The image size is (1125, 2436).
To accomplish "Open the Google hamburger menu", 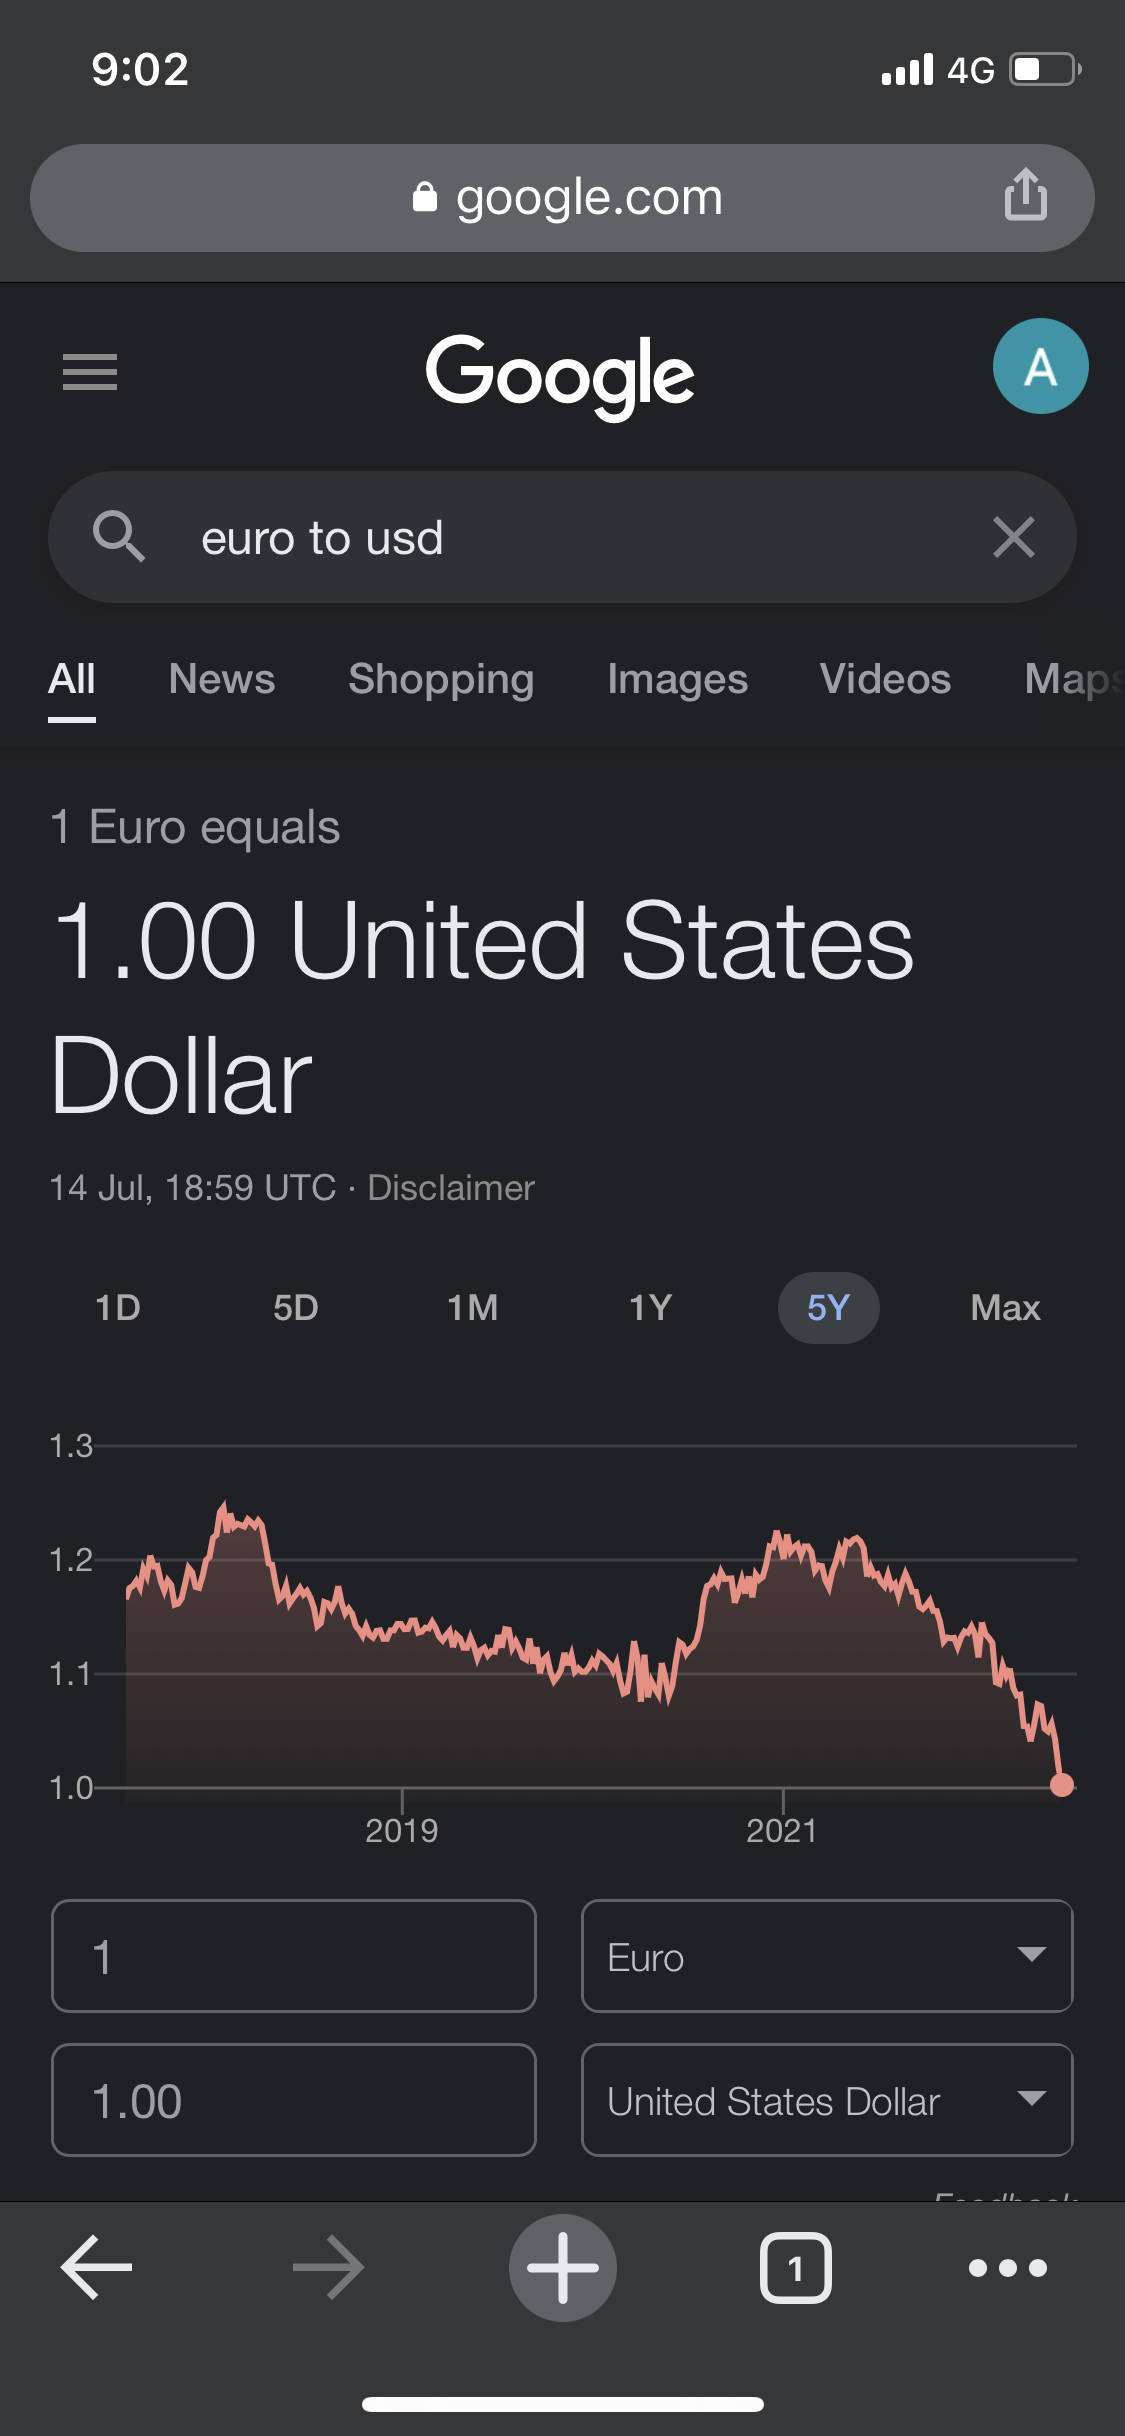I will pos(90,372).
